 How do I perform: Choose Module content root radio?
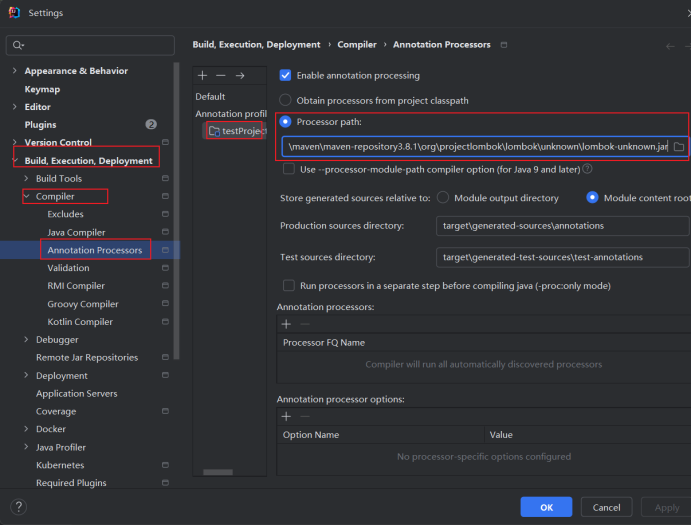592,197
